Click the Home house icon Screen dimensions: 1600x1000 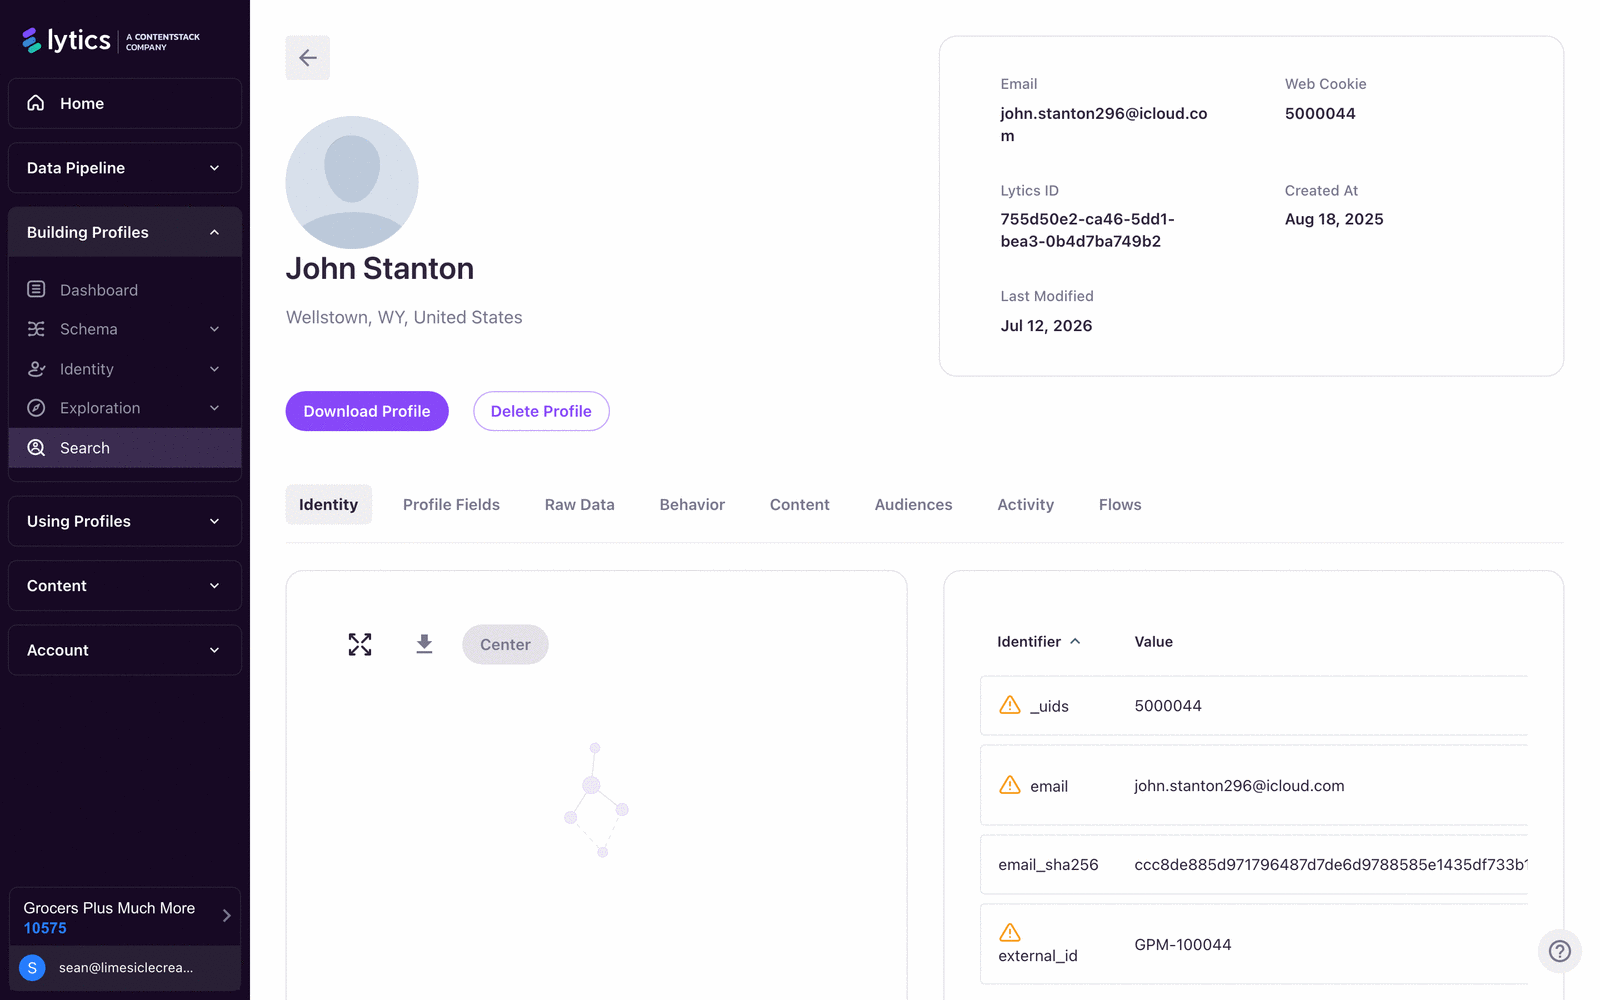click(x=36, y=103)
